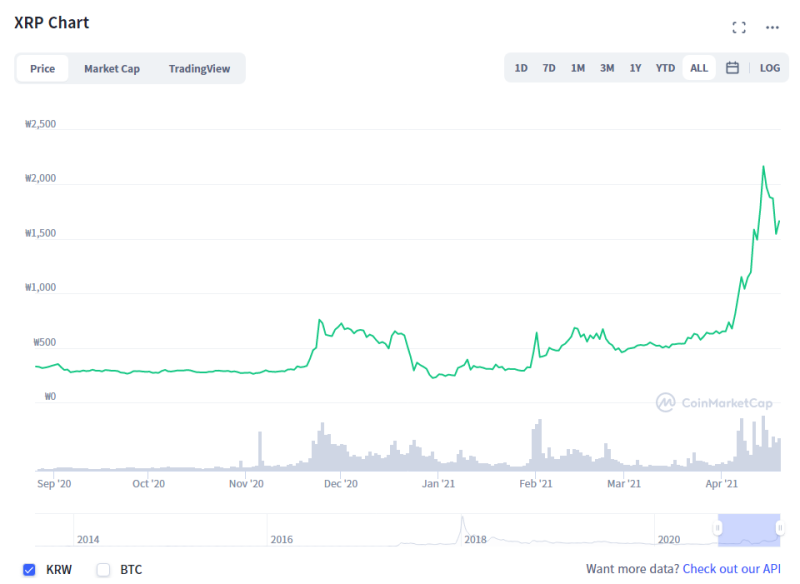The image size is (800, 584).
Task: Click the Dec '20 date label
Action: 341,484
